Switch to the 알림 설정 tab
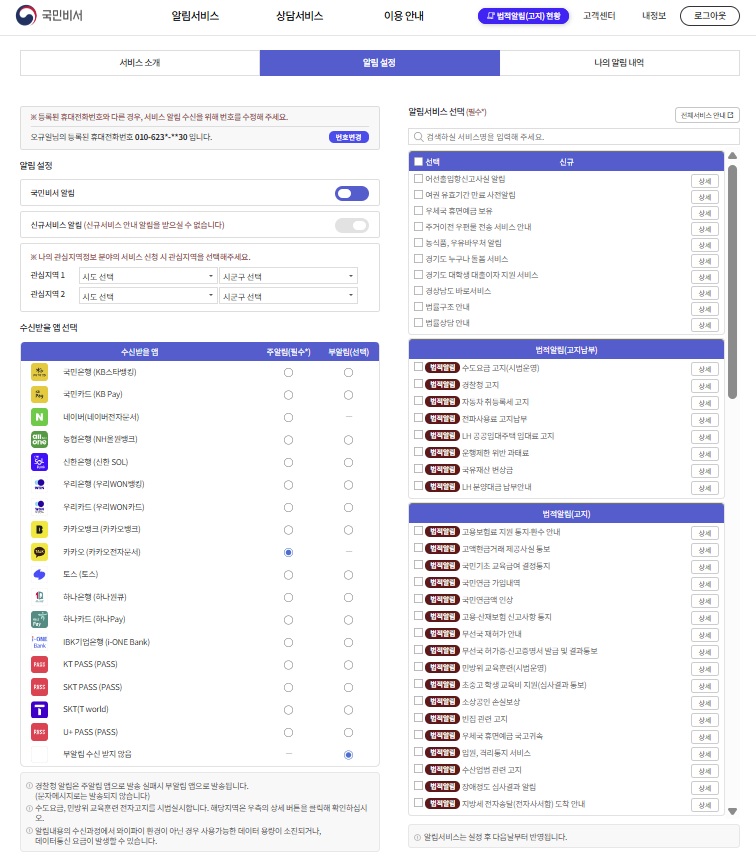 pyautogui.click(x=379, y=63)
